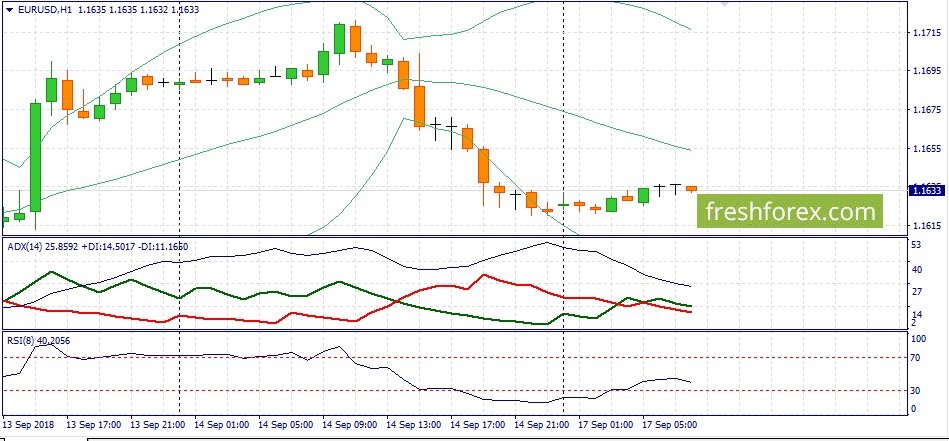The width and height of the screenshot is (949, 441).
Task: Click the chart menu triangle beside EURUSD,H1
Action: click(x=8, y=10)
